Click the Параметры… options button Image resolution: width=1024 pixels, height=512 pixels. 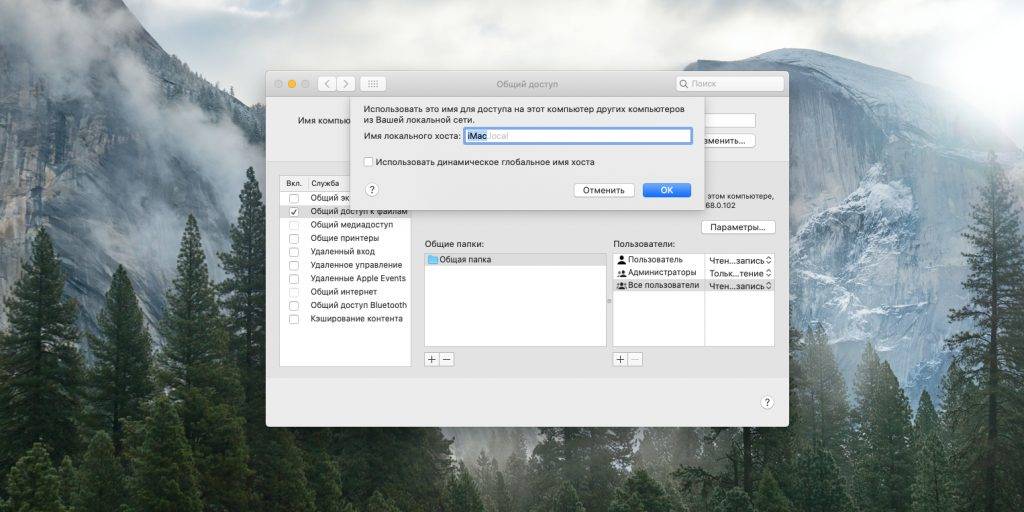coord(738,227)
